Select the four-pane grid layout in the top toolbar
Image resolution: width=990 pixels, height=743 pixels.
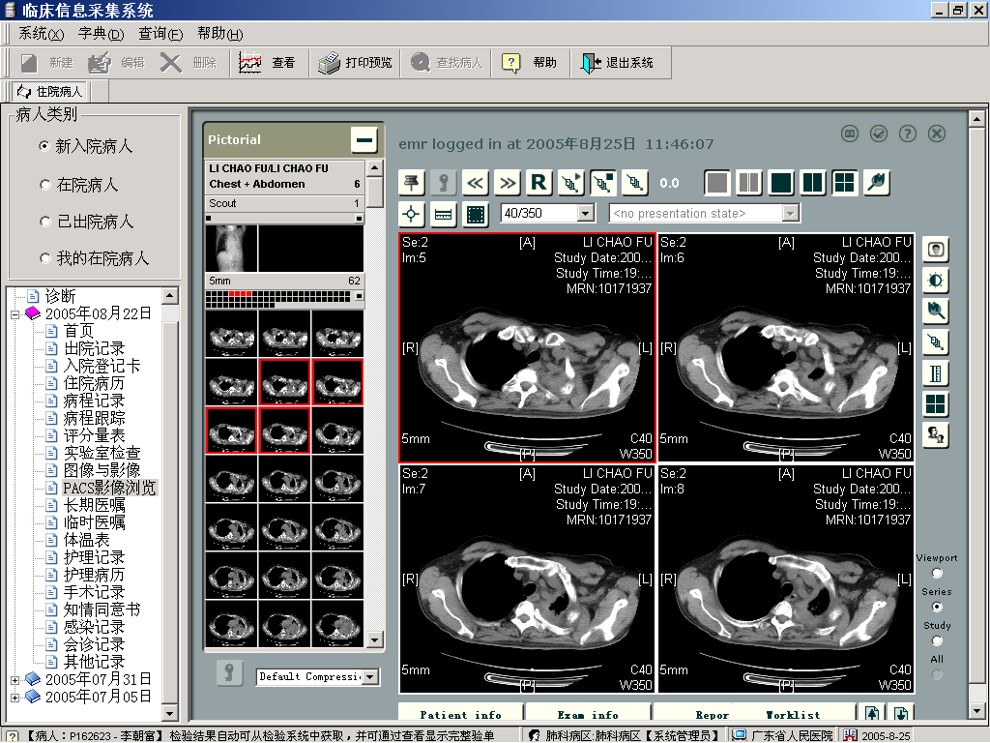click(844, 183)
